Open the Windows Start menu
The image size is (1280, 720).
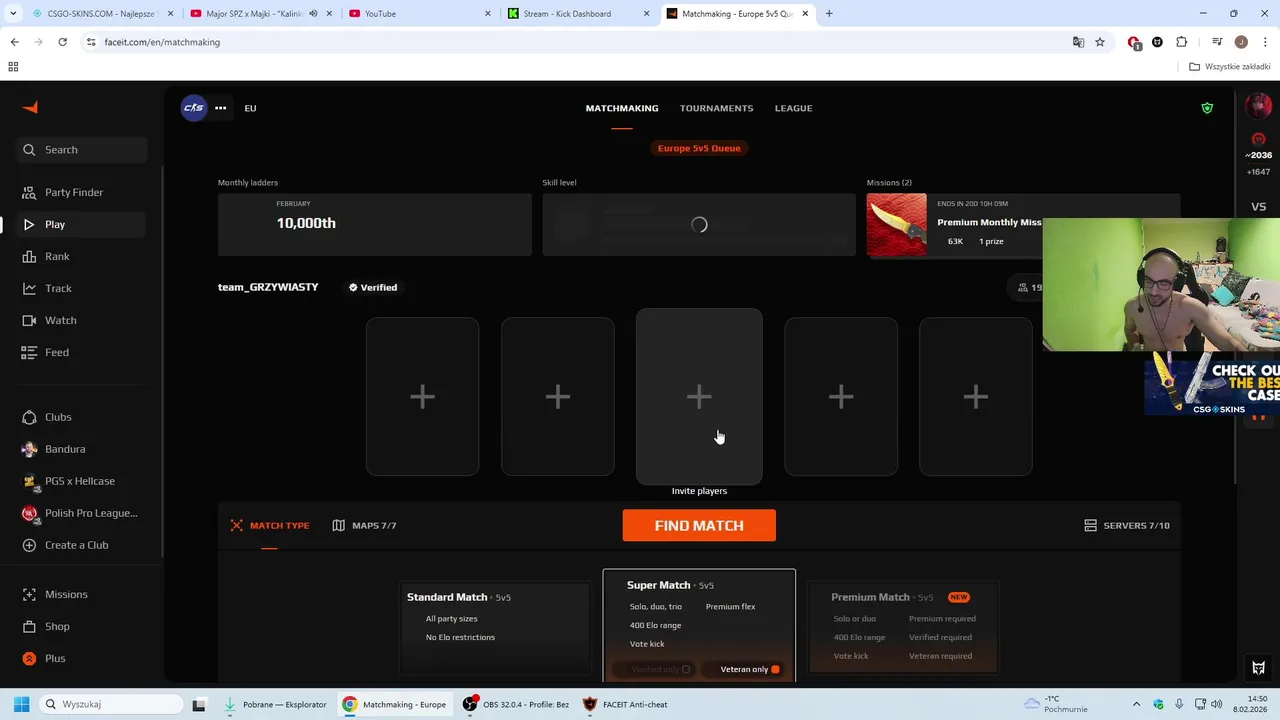point(21,704)
